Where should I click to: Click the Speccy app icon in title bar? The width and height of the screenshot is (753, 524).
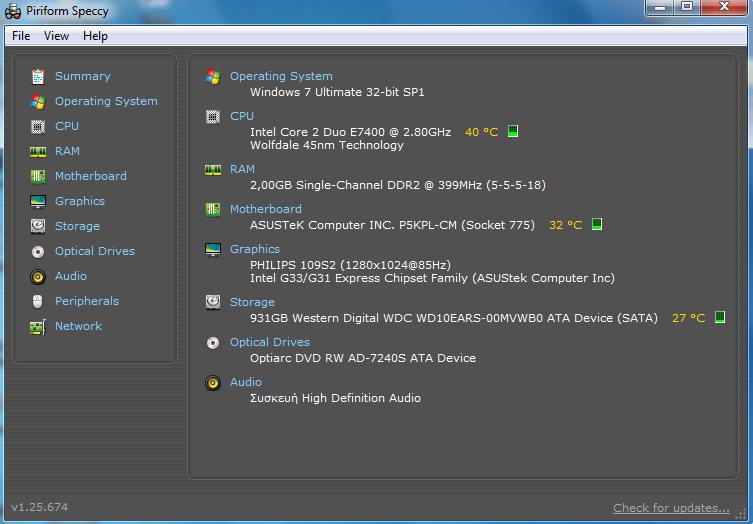click(13, 11)
